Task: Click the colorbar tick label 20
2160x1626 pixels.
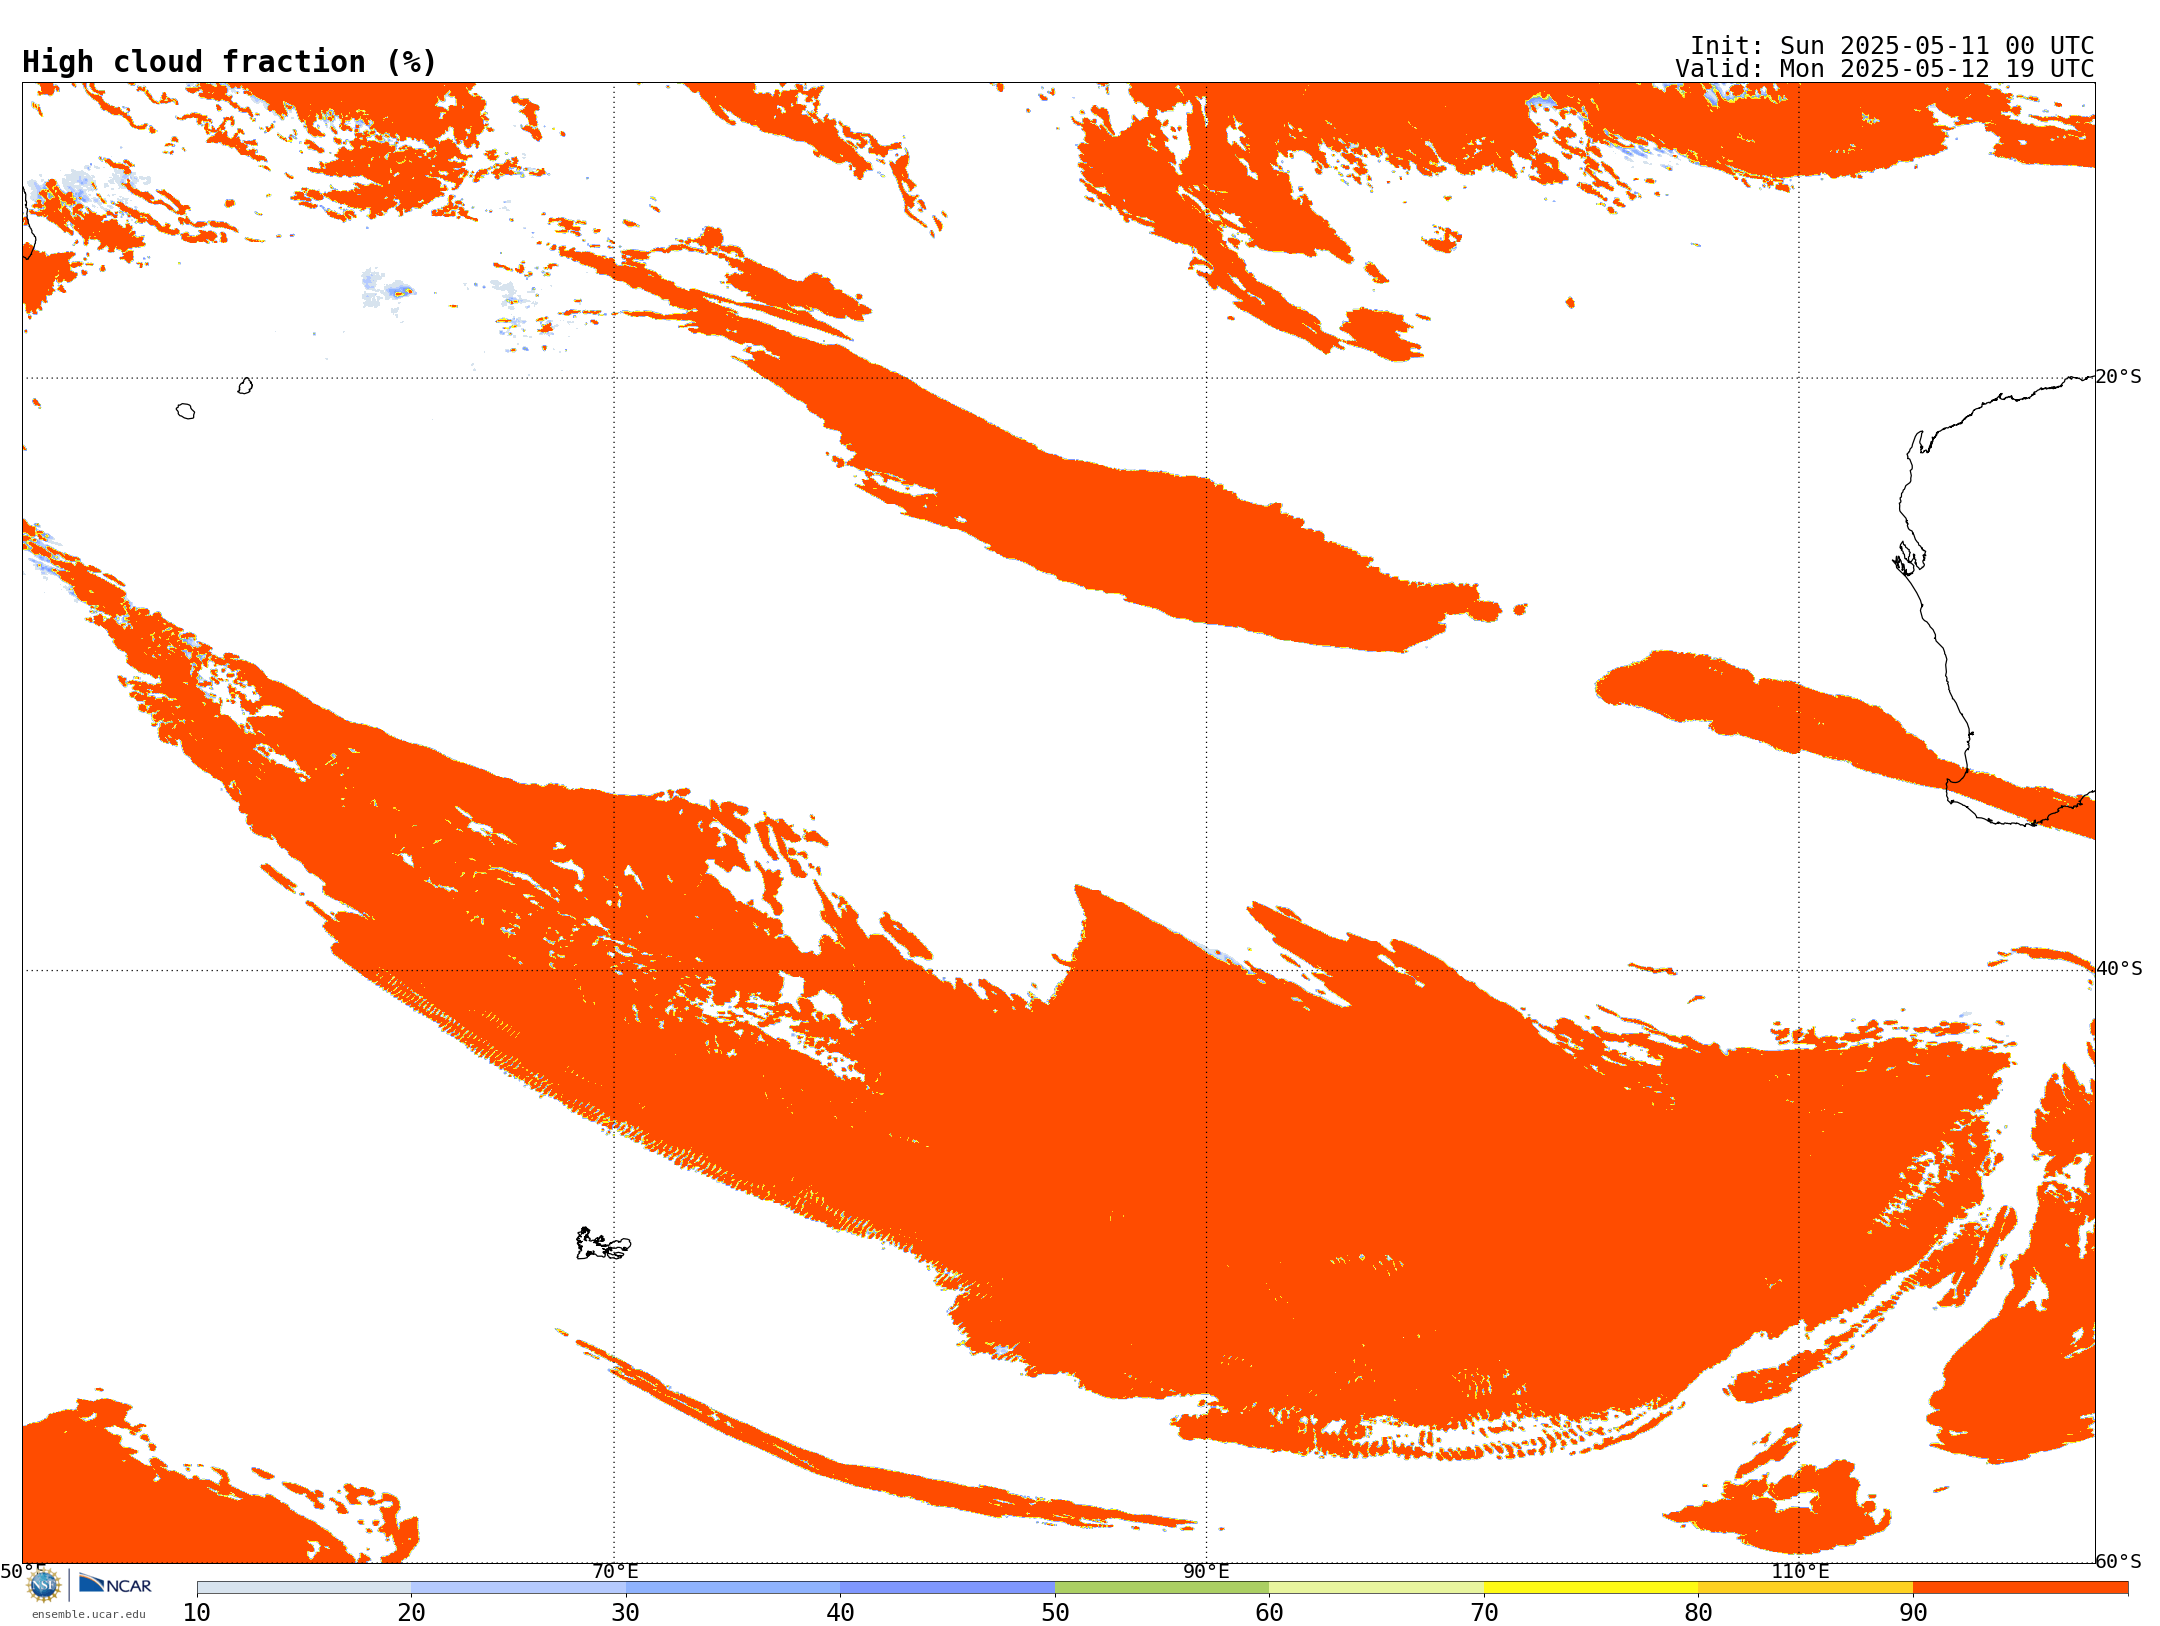Action: [411, 1613]
